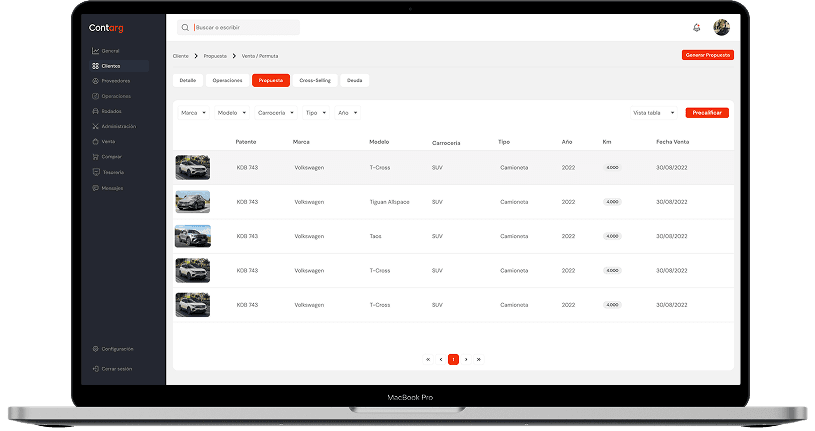
Task: Click the Generar Propuesta button
Action: pos(708,55)
